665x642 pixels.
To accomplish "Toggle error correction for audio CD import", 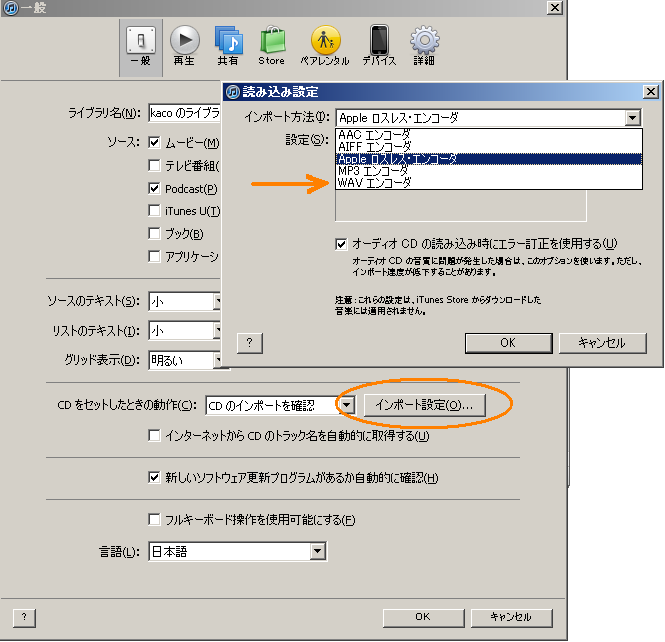I will (x=341, y=244).
